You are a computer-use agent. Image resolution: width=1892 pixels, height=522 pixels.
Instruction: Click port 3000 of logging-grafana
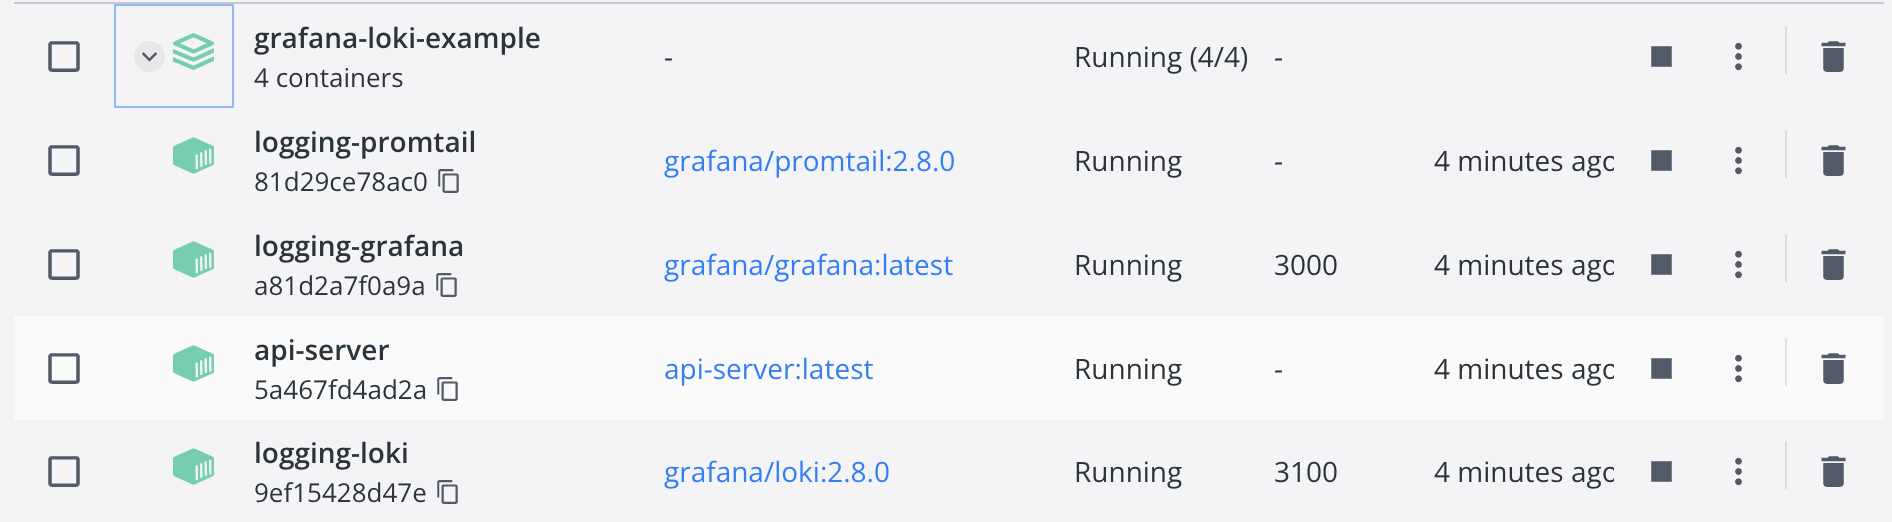(x=1306, y=265)
